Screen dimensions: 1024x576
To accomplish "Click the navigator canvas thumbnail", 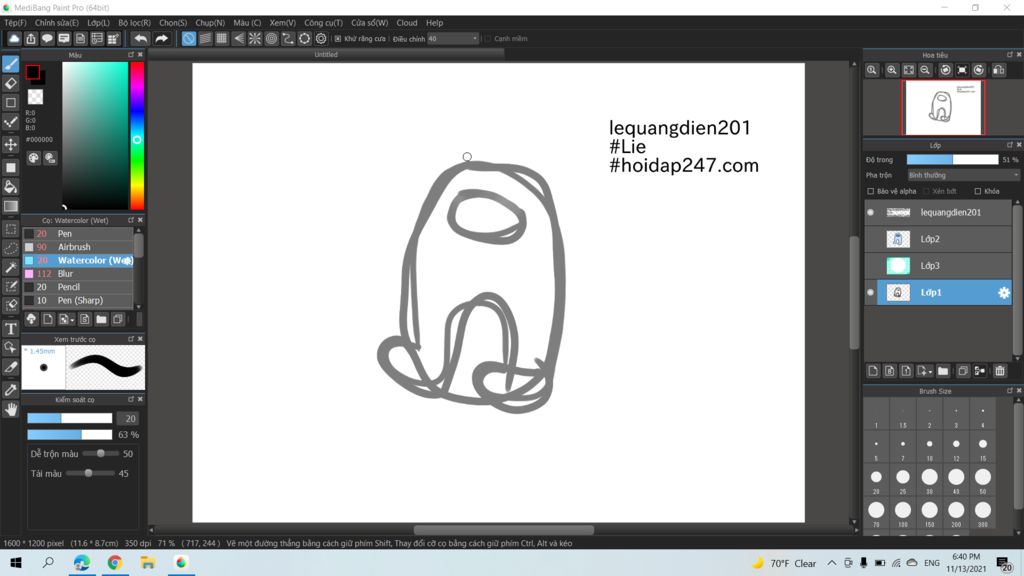I will [942, 107].
